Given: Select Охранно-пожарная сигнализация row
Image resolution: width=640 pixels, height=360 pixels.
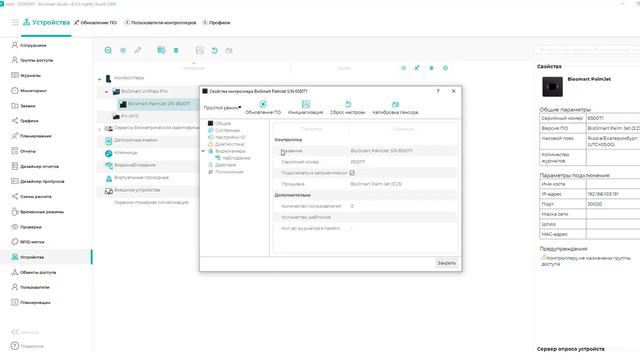Looking at the screenshot, I should 151,202.
